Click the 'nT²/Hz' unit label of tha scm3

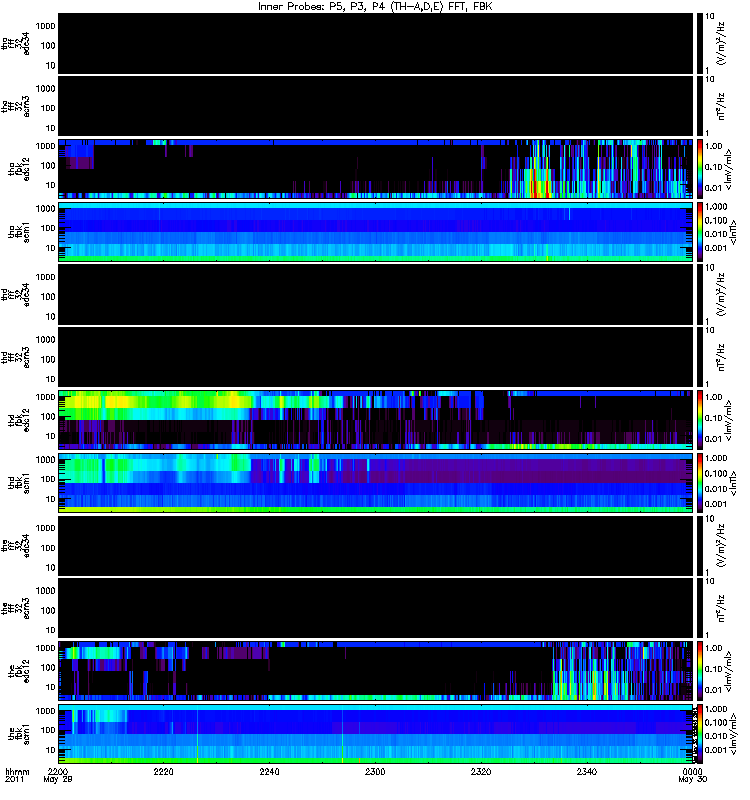721,106
